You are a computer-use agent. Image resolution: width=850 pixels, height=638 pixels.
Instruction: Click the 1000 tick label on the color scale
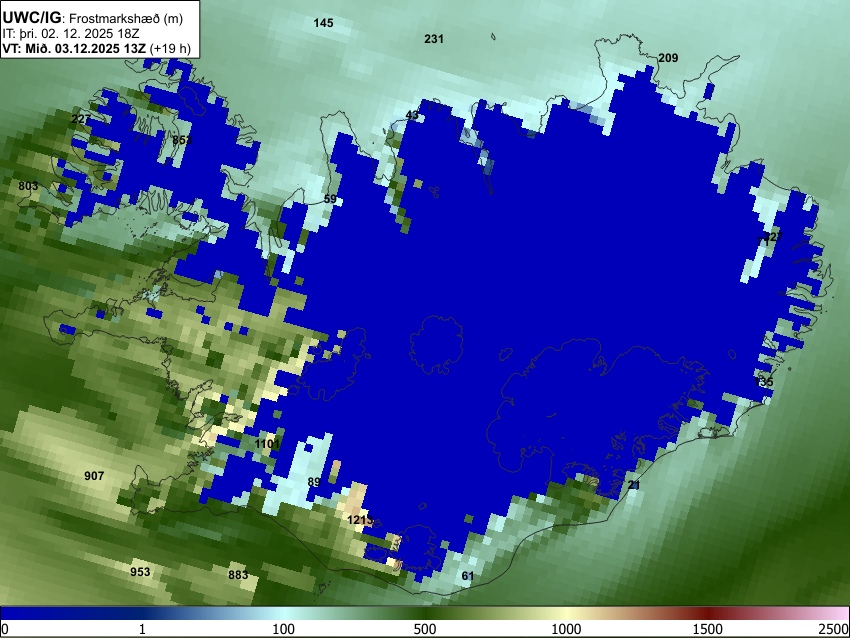[566, 629]
